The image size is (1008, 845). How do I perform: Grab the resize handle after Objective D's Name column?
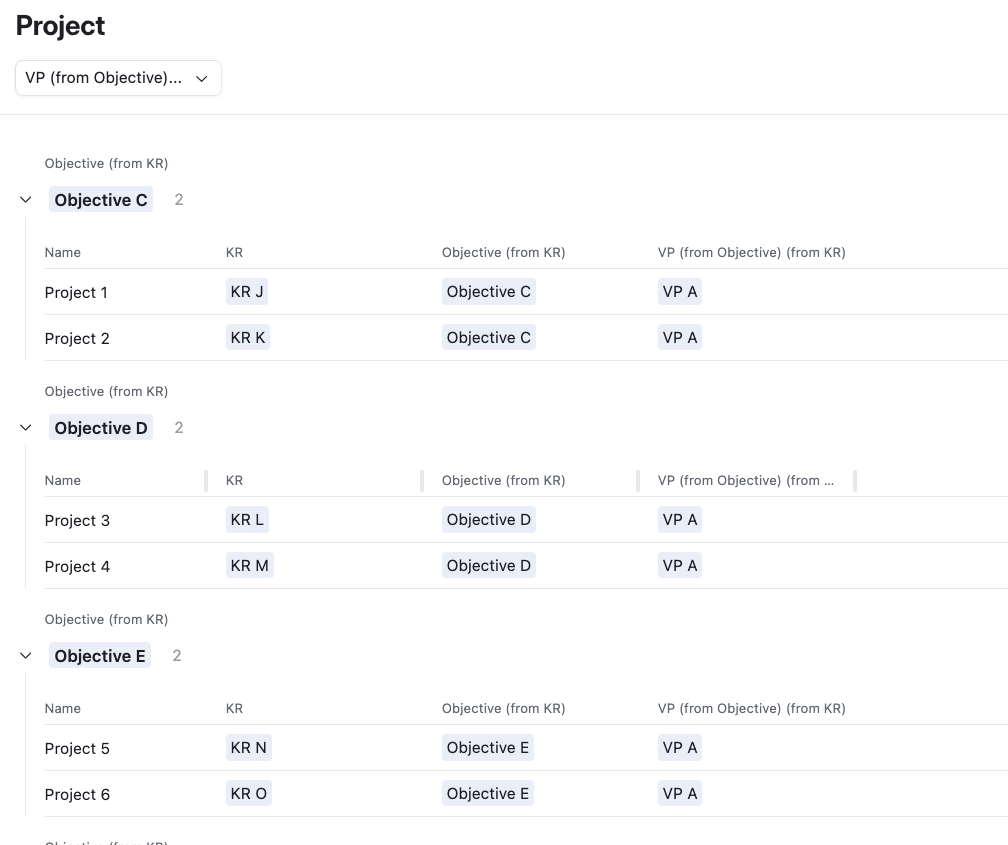pyautogui.click(x=206, y=481)
